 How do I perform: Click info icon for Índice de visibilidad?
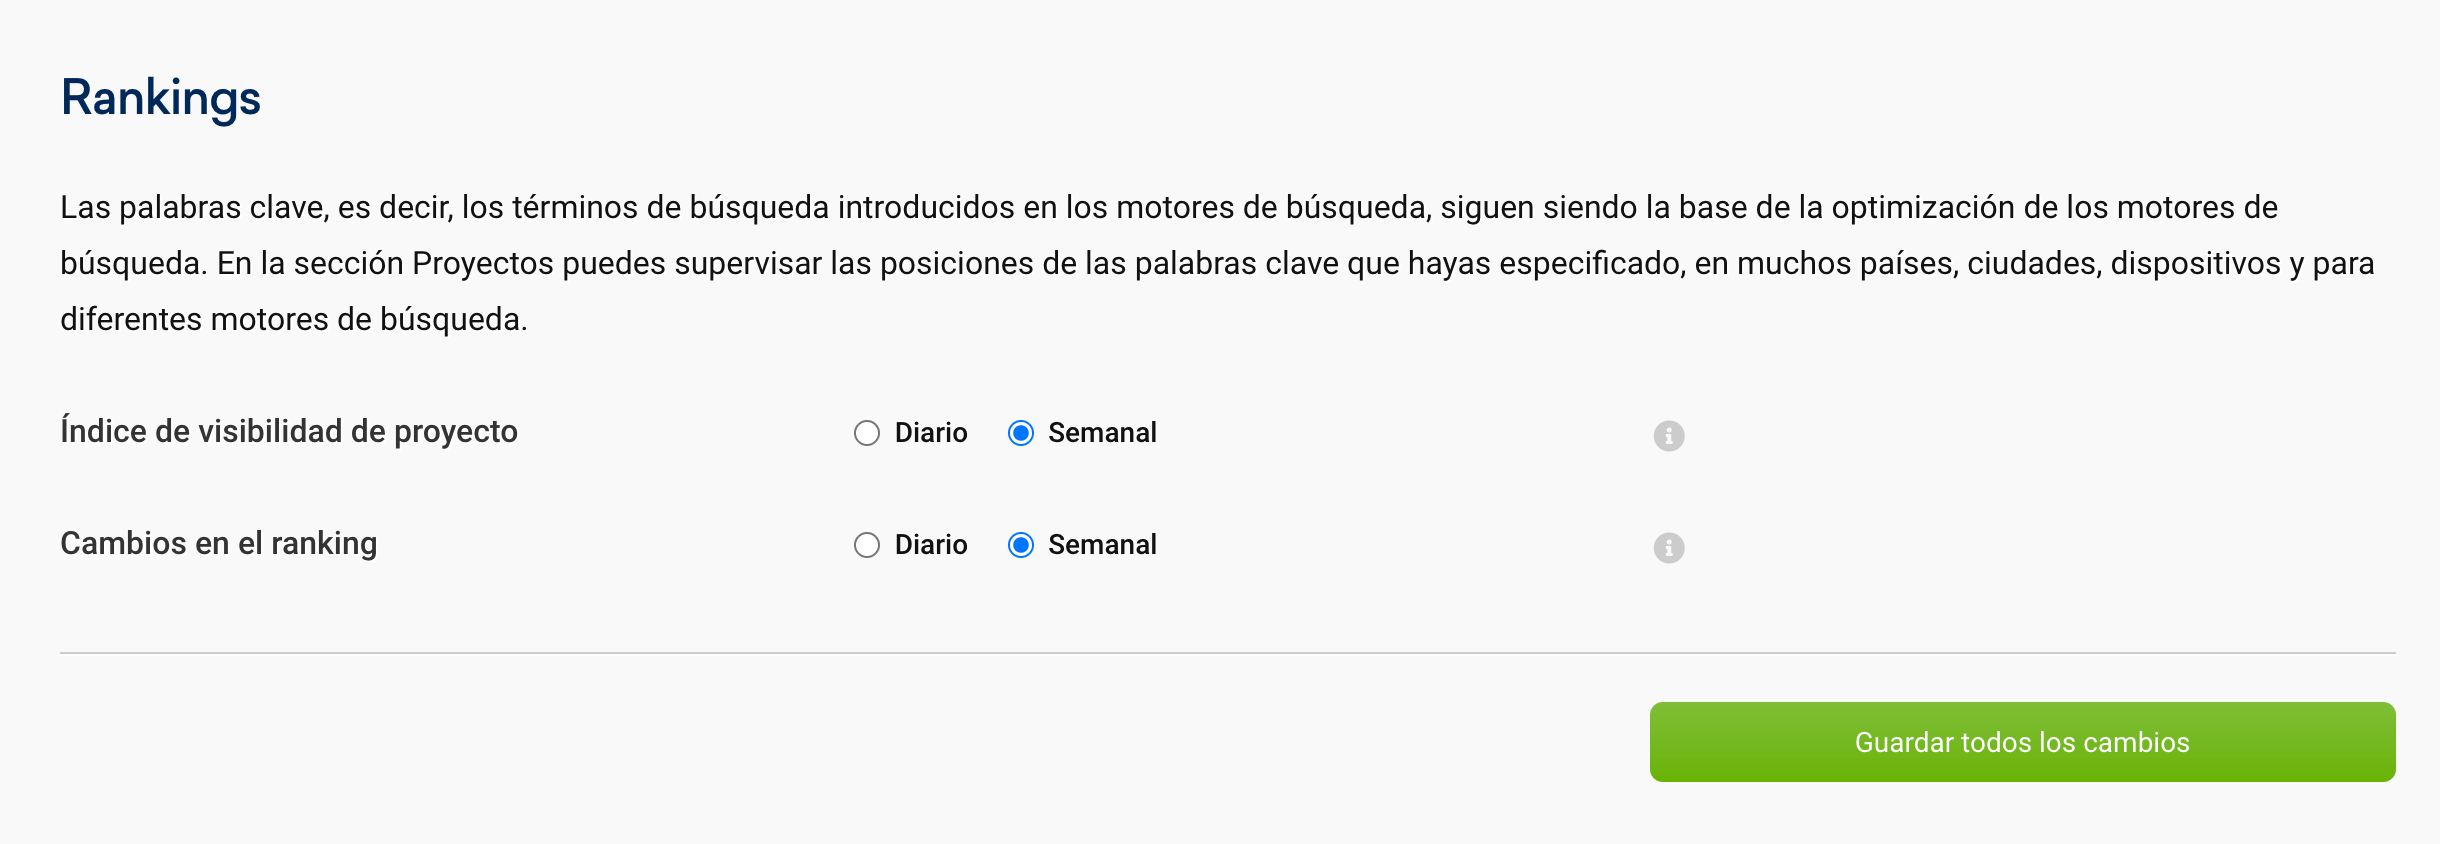[1668, 436]
